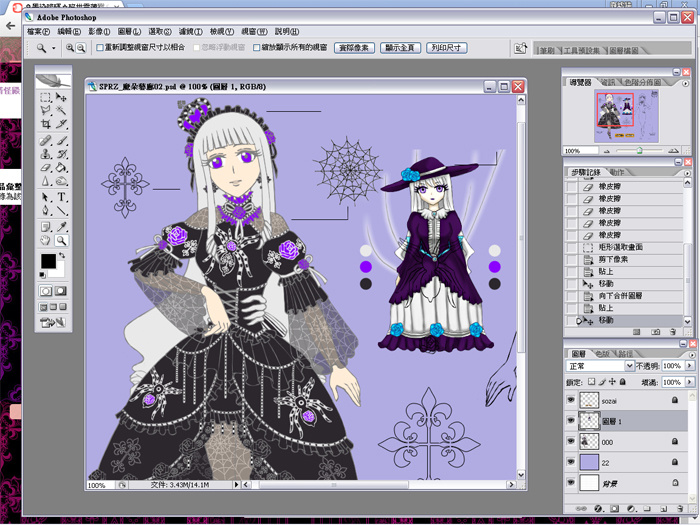700x525 pixels.
Task: Open the history panel flyout menu
Action: click(687, 173)
